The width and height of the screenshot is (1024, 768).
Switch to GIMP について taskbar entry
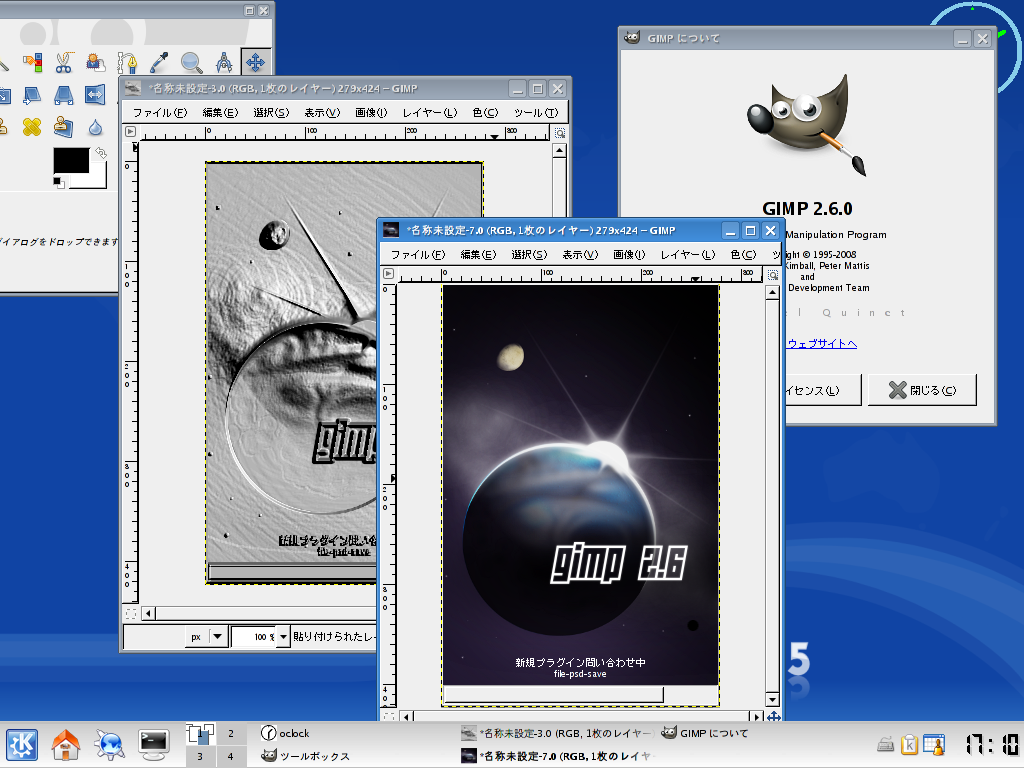(x=705, y=733)
